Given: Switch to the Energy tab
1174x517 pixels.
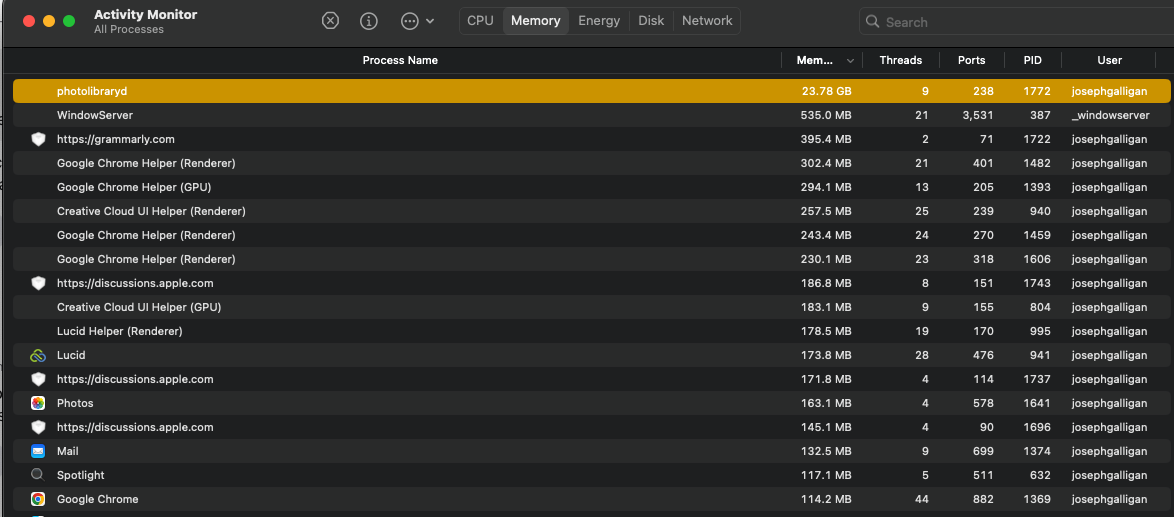Looking at the screenshot, I should 599,21.
